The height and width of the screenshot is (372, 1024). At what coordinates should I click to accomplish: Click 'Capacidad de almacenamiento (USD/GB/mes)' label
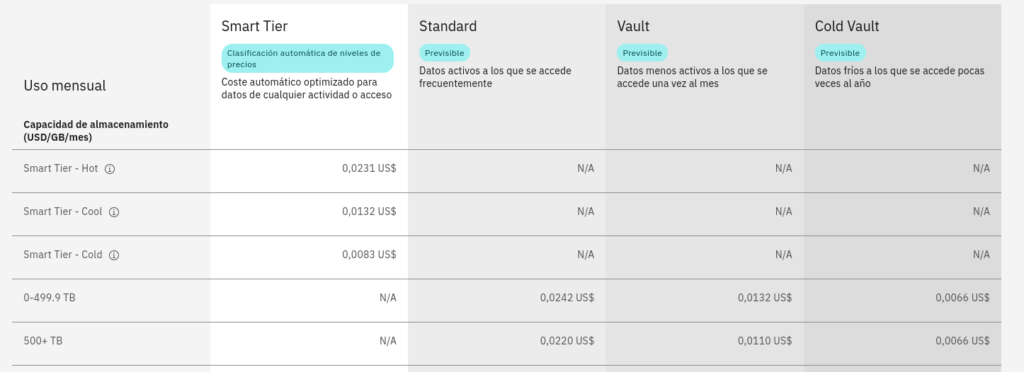click(x=96, y=131)
